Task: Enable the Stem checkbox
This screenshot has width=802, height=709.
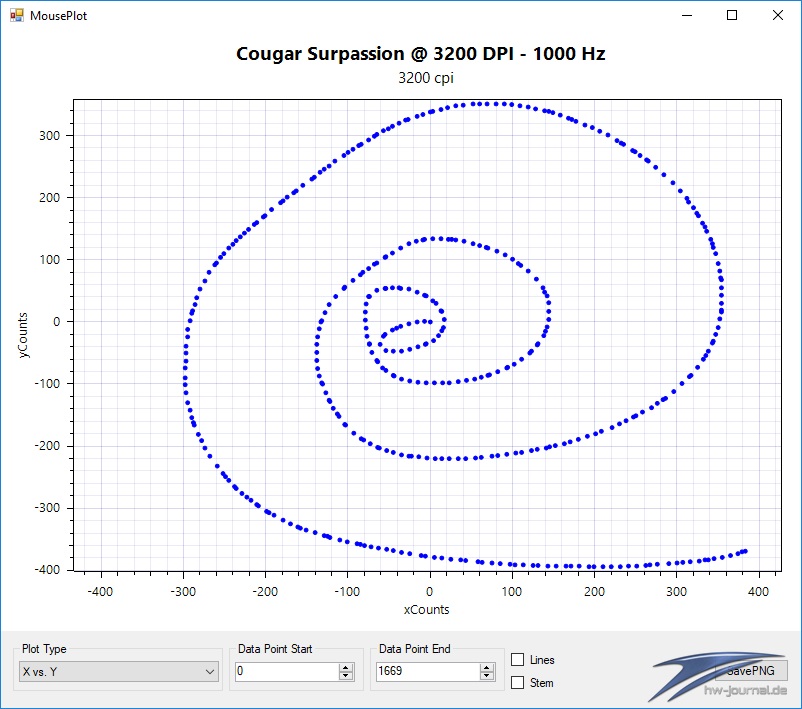Action: pos(518,682)
